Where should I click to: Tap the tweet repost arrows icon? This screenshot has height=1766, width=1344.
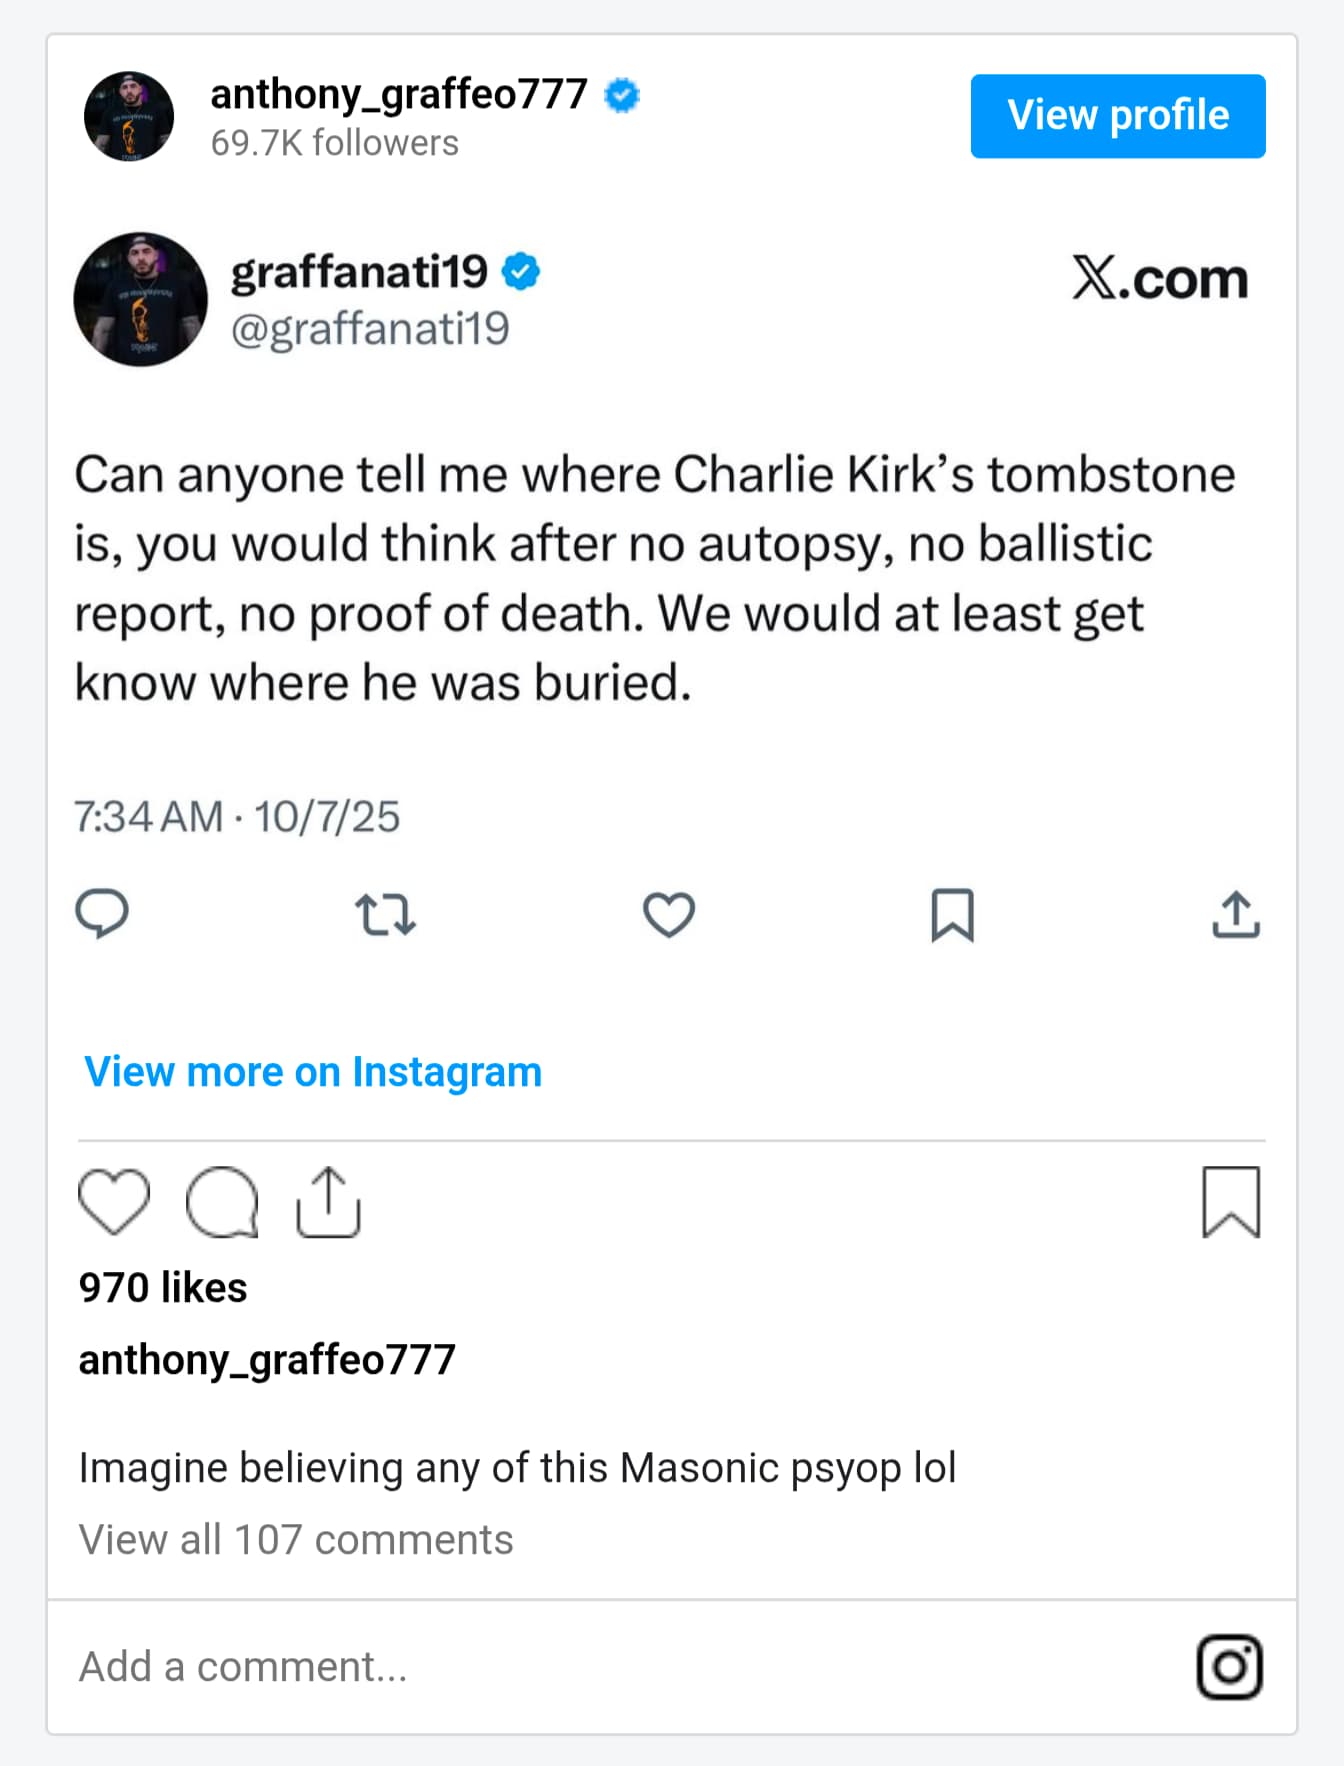tap(385, 914)
